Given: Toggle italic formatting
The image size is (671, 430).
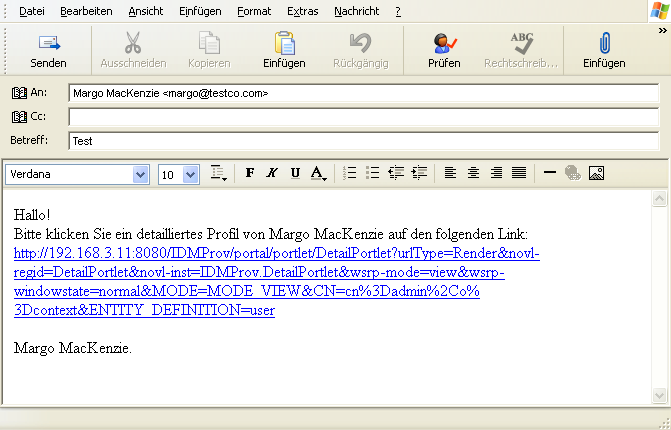Looking at the screenshot, I should (272, 173).
